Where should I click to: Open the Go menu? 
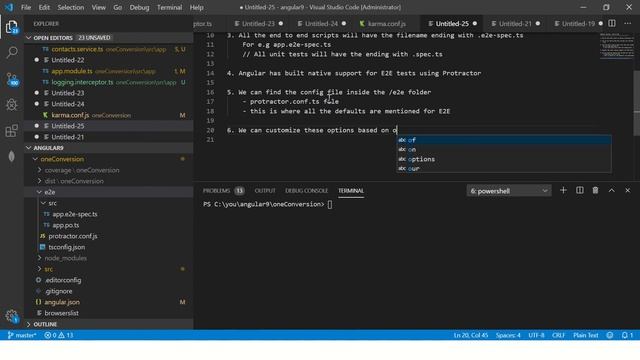(118, 7)
